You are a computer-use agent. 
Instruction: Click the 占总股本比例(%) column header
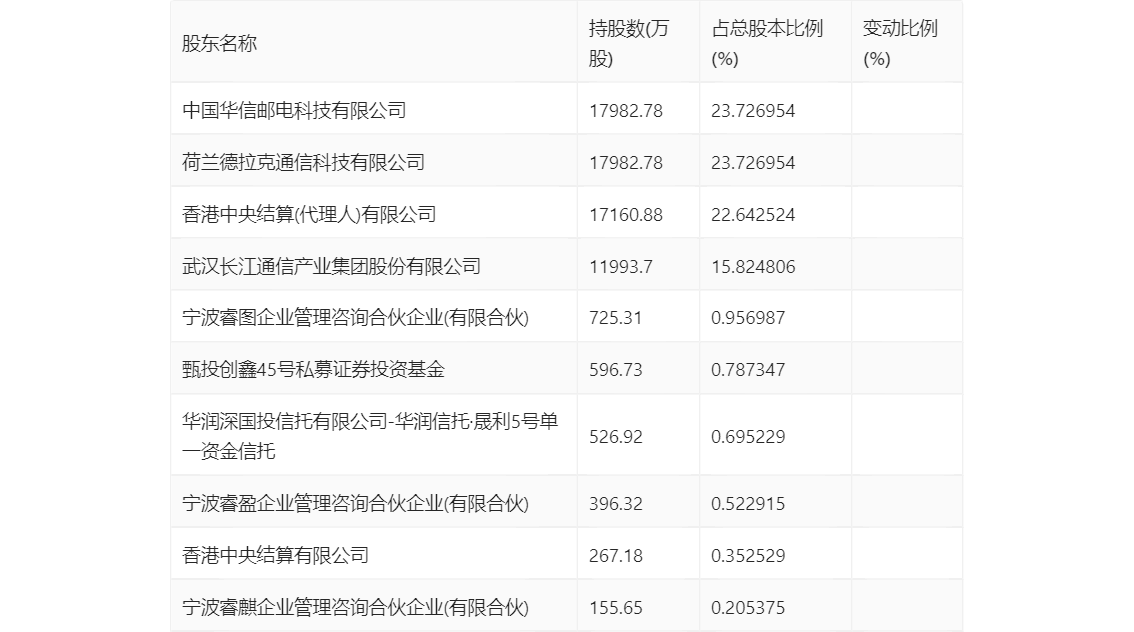coord(767,43)
